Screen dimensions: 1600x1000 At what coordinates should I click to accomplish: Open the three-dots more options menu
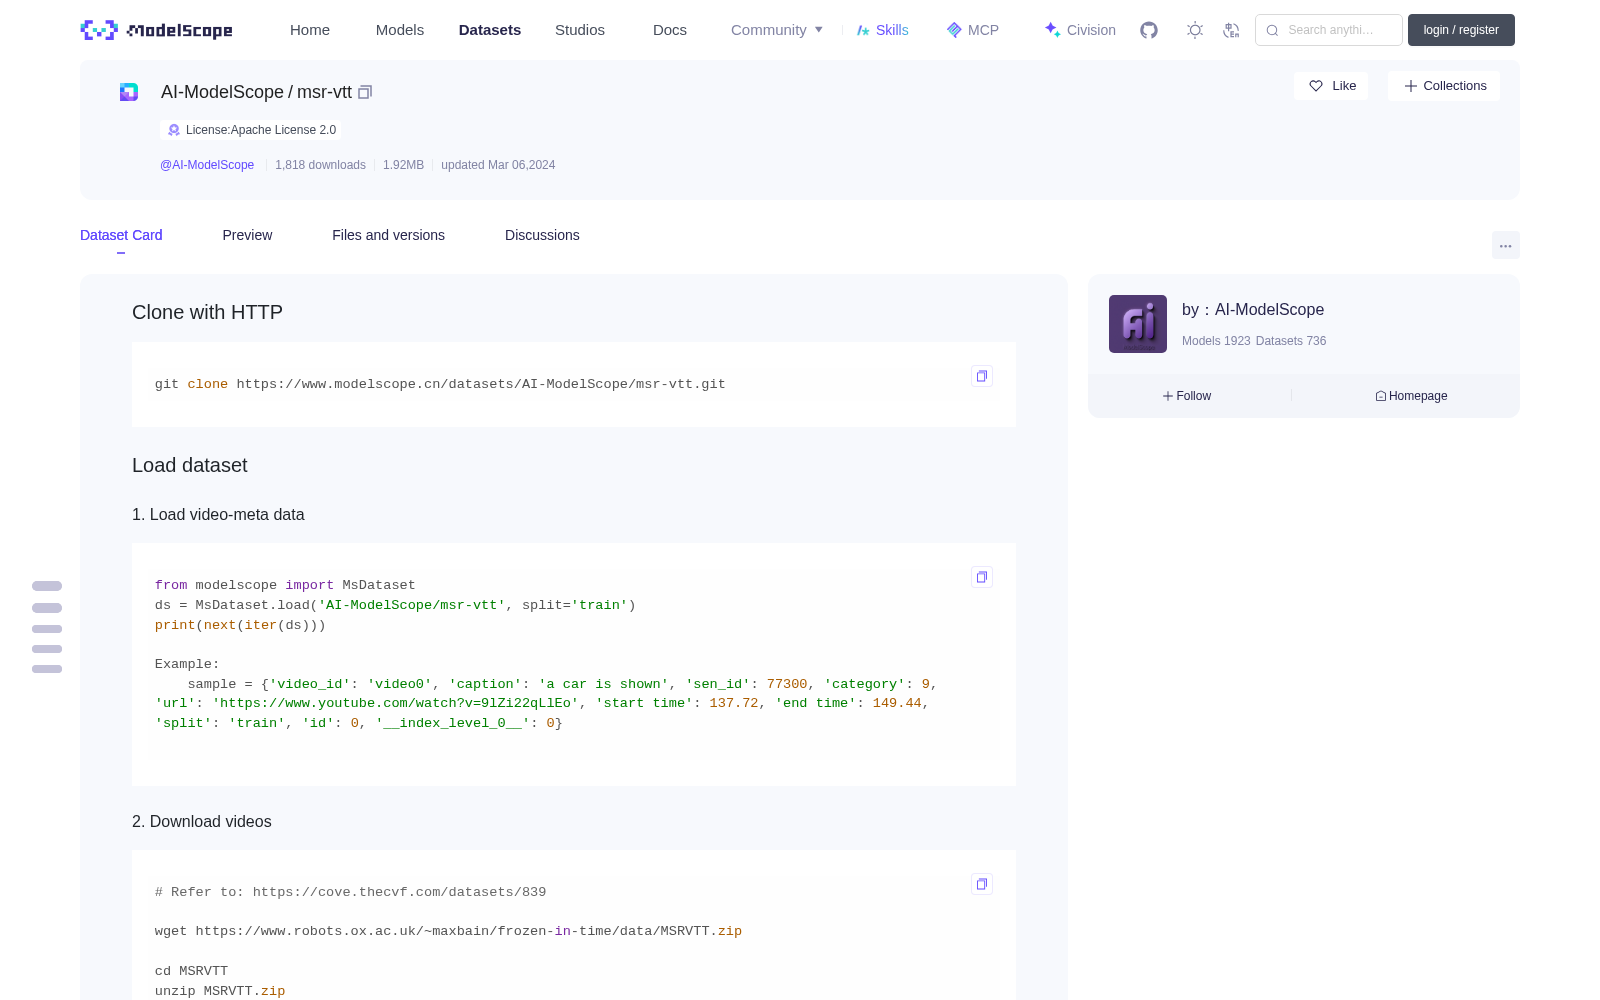coord(1505,245)
